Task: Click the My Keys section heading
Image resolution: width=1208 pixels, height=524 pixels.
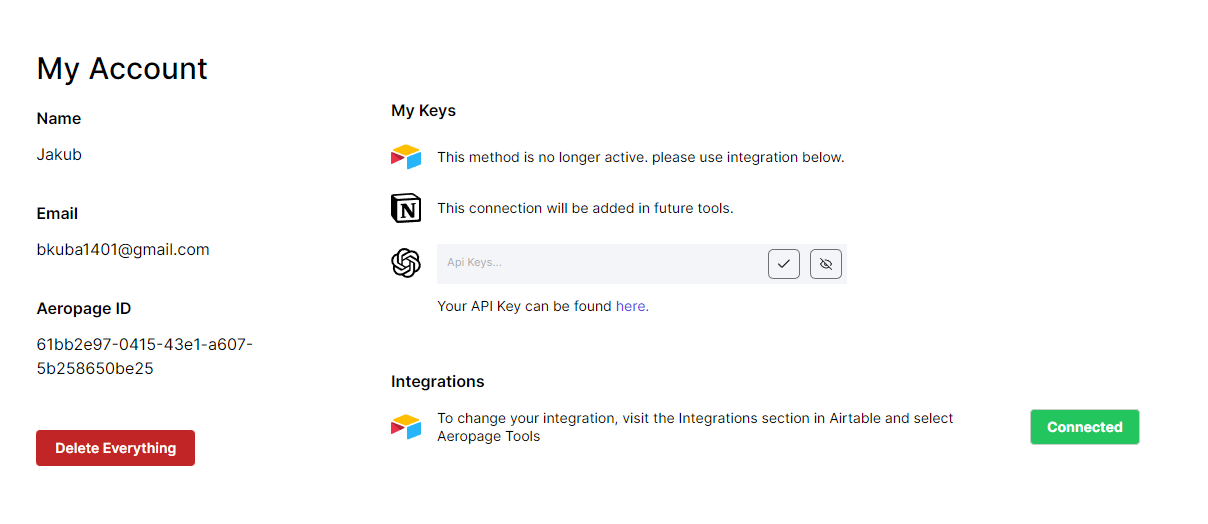Action: [423, 111]
